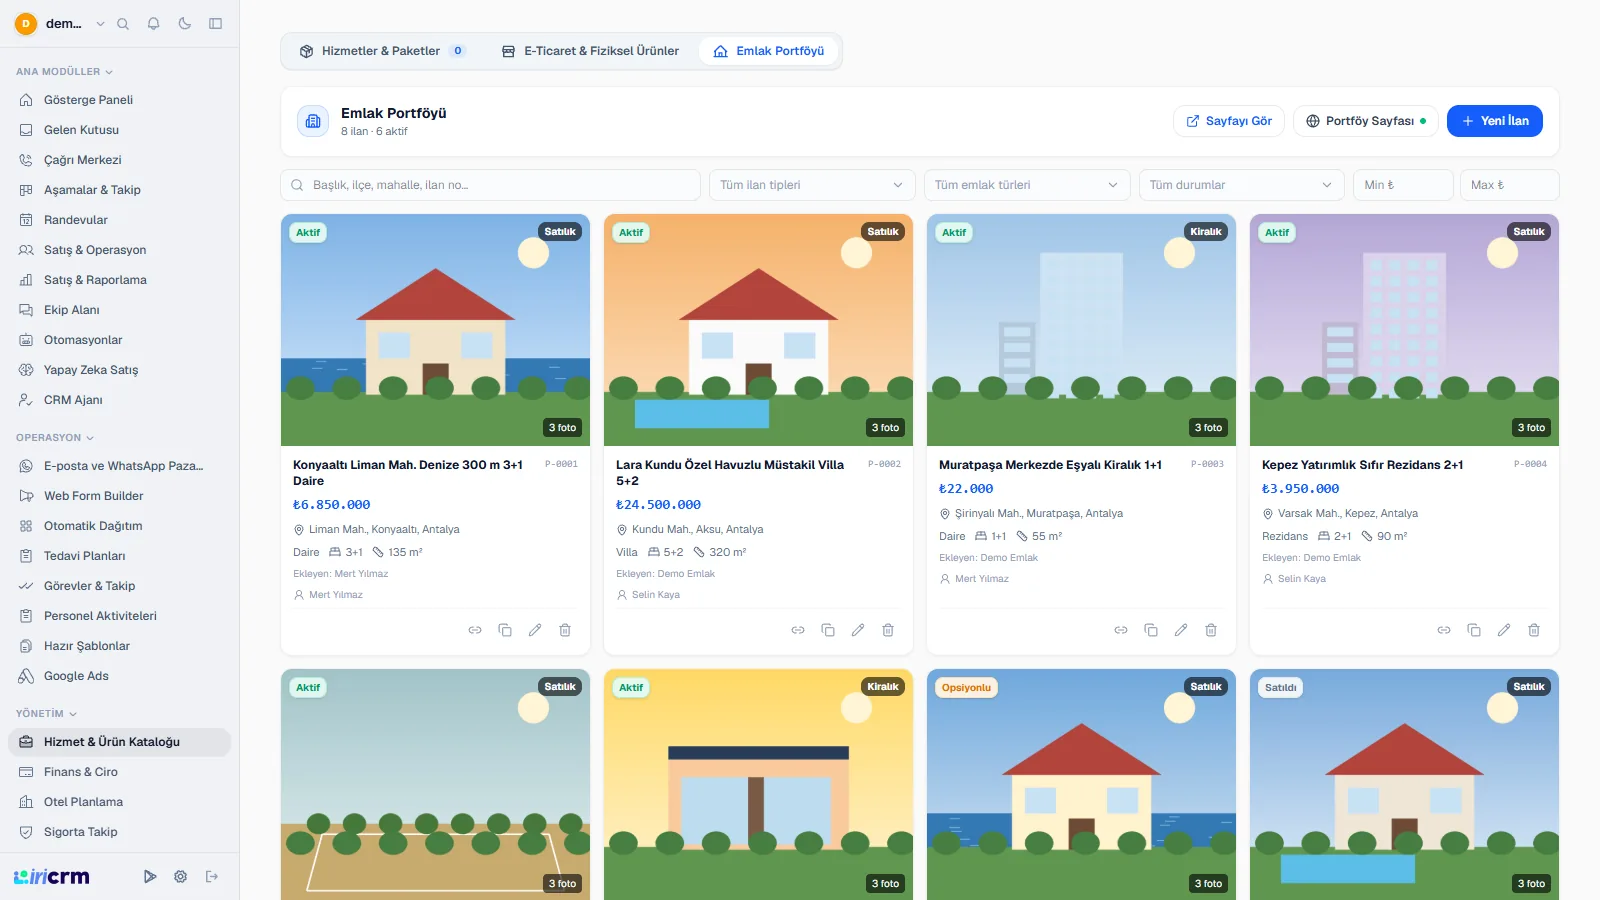1600x900 pixels.
Task: Delete the Kepez Rezidans listing
Action: 1534,630
